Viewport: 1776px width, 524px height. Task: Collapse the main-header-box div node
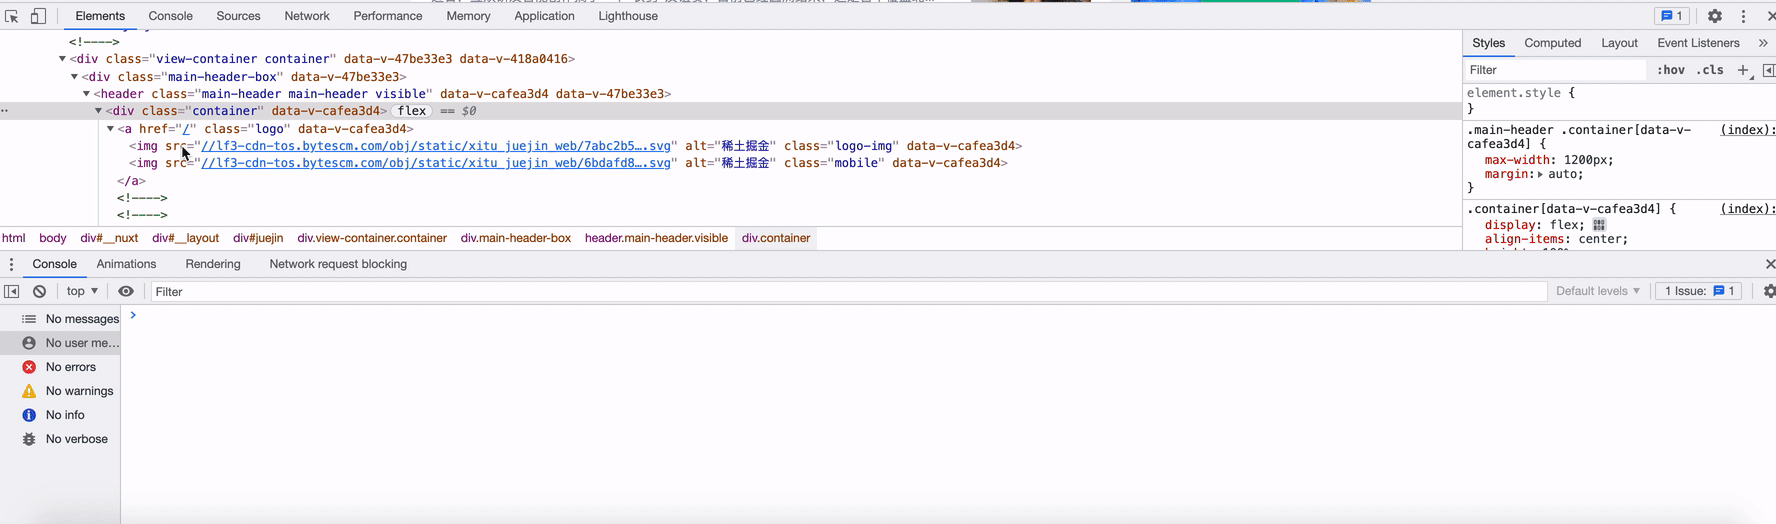pyautogui.click(x=74, y=77)
